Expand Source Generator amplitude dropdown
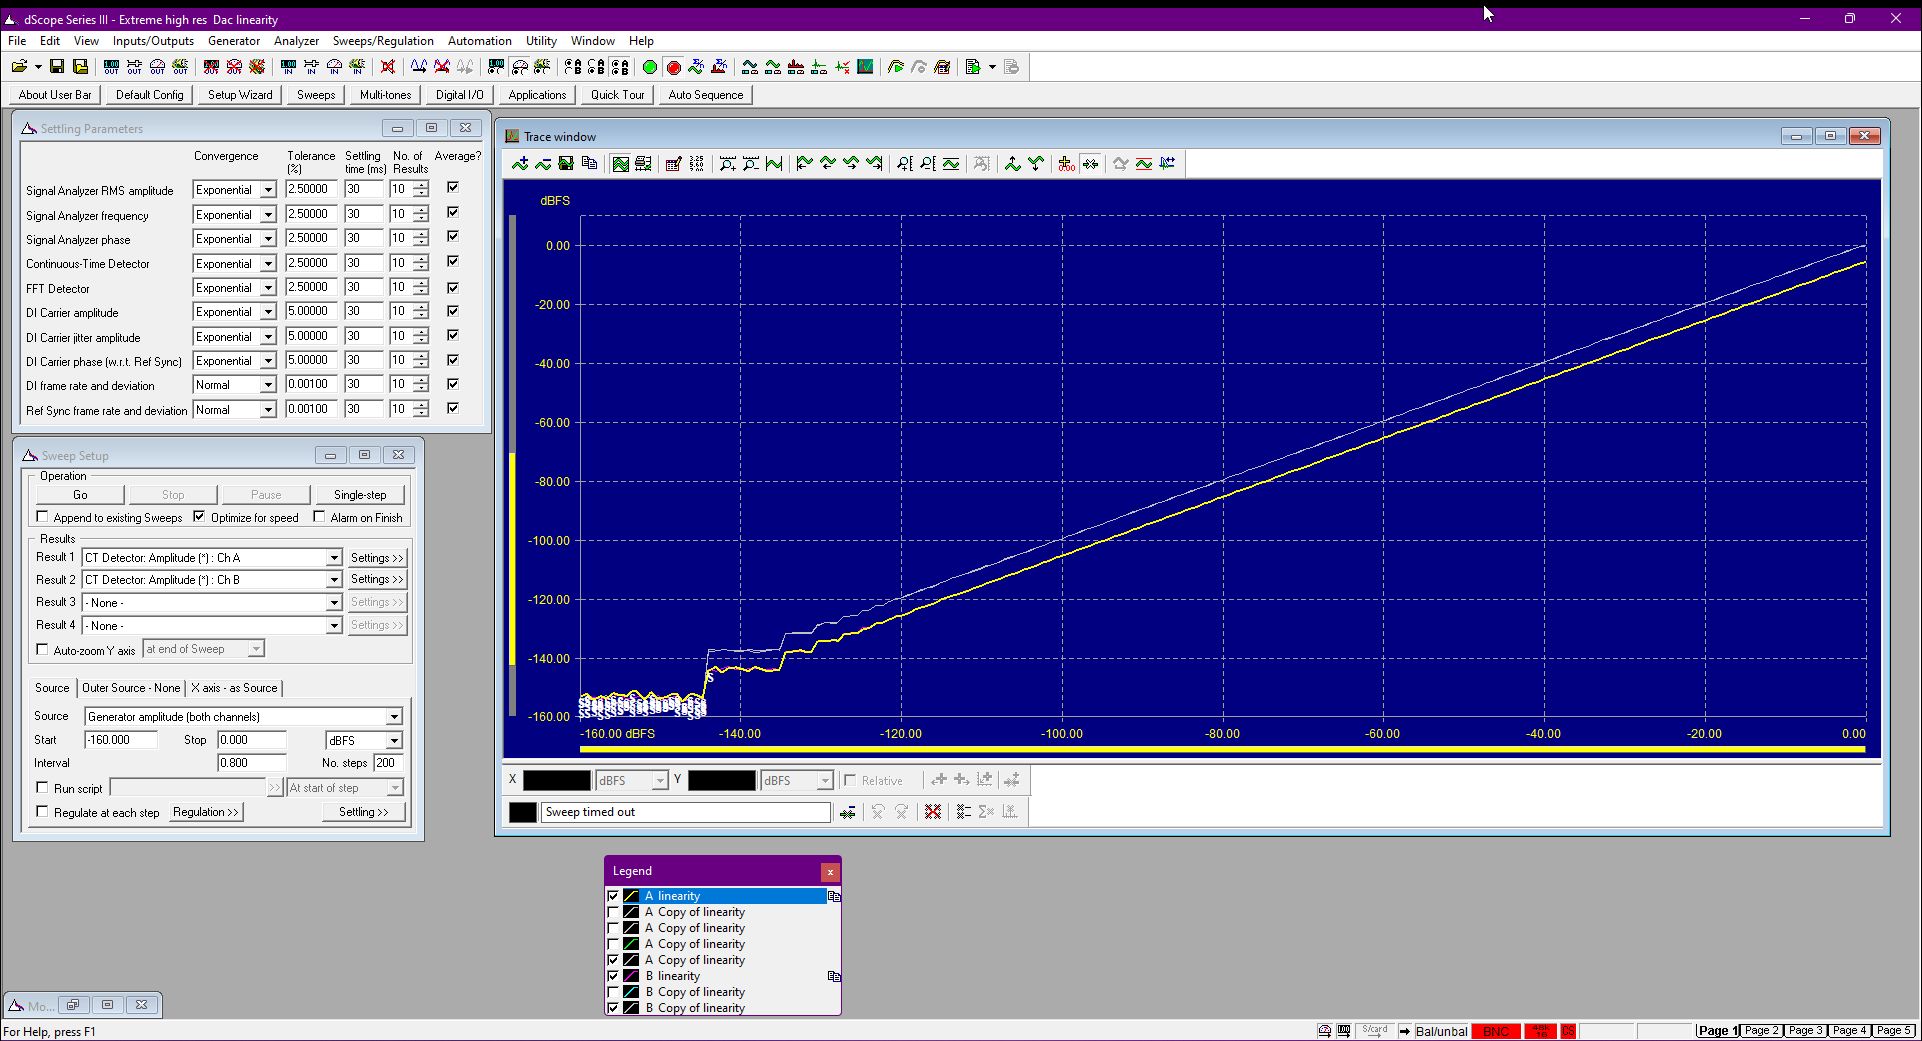Screen dimensions: 1922x1041 click(x=394, y=717)
